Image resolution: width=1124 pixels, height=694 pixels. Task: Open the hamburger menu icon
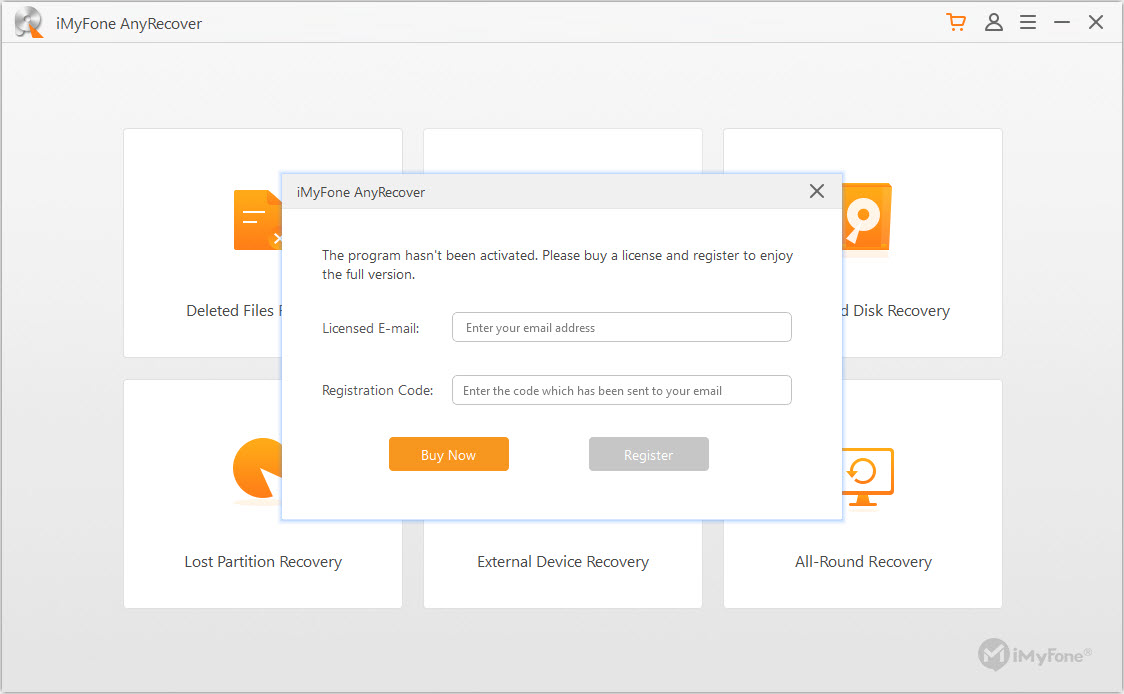click(x=1028, y=21)
